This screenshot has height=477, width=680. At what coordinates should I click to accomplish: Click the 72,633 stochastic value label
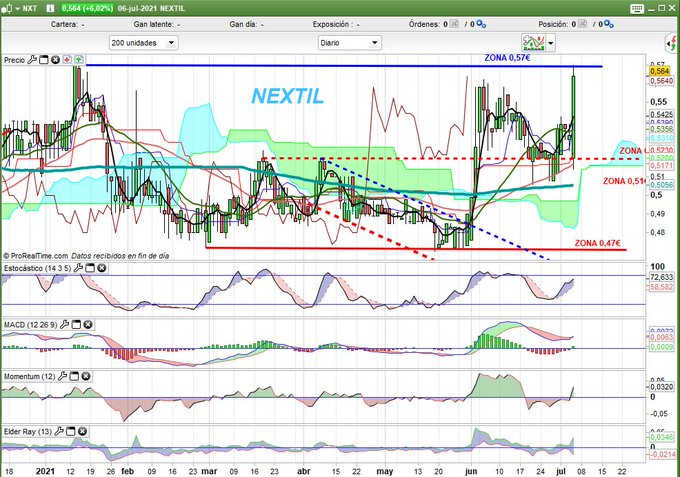click(661, 277)
